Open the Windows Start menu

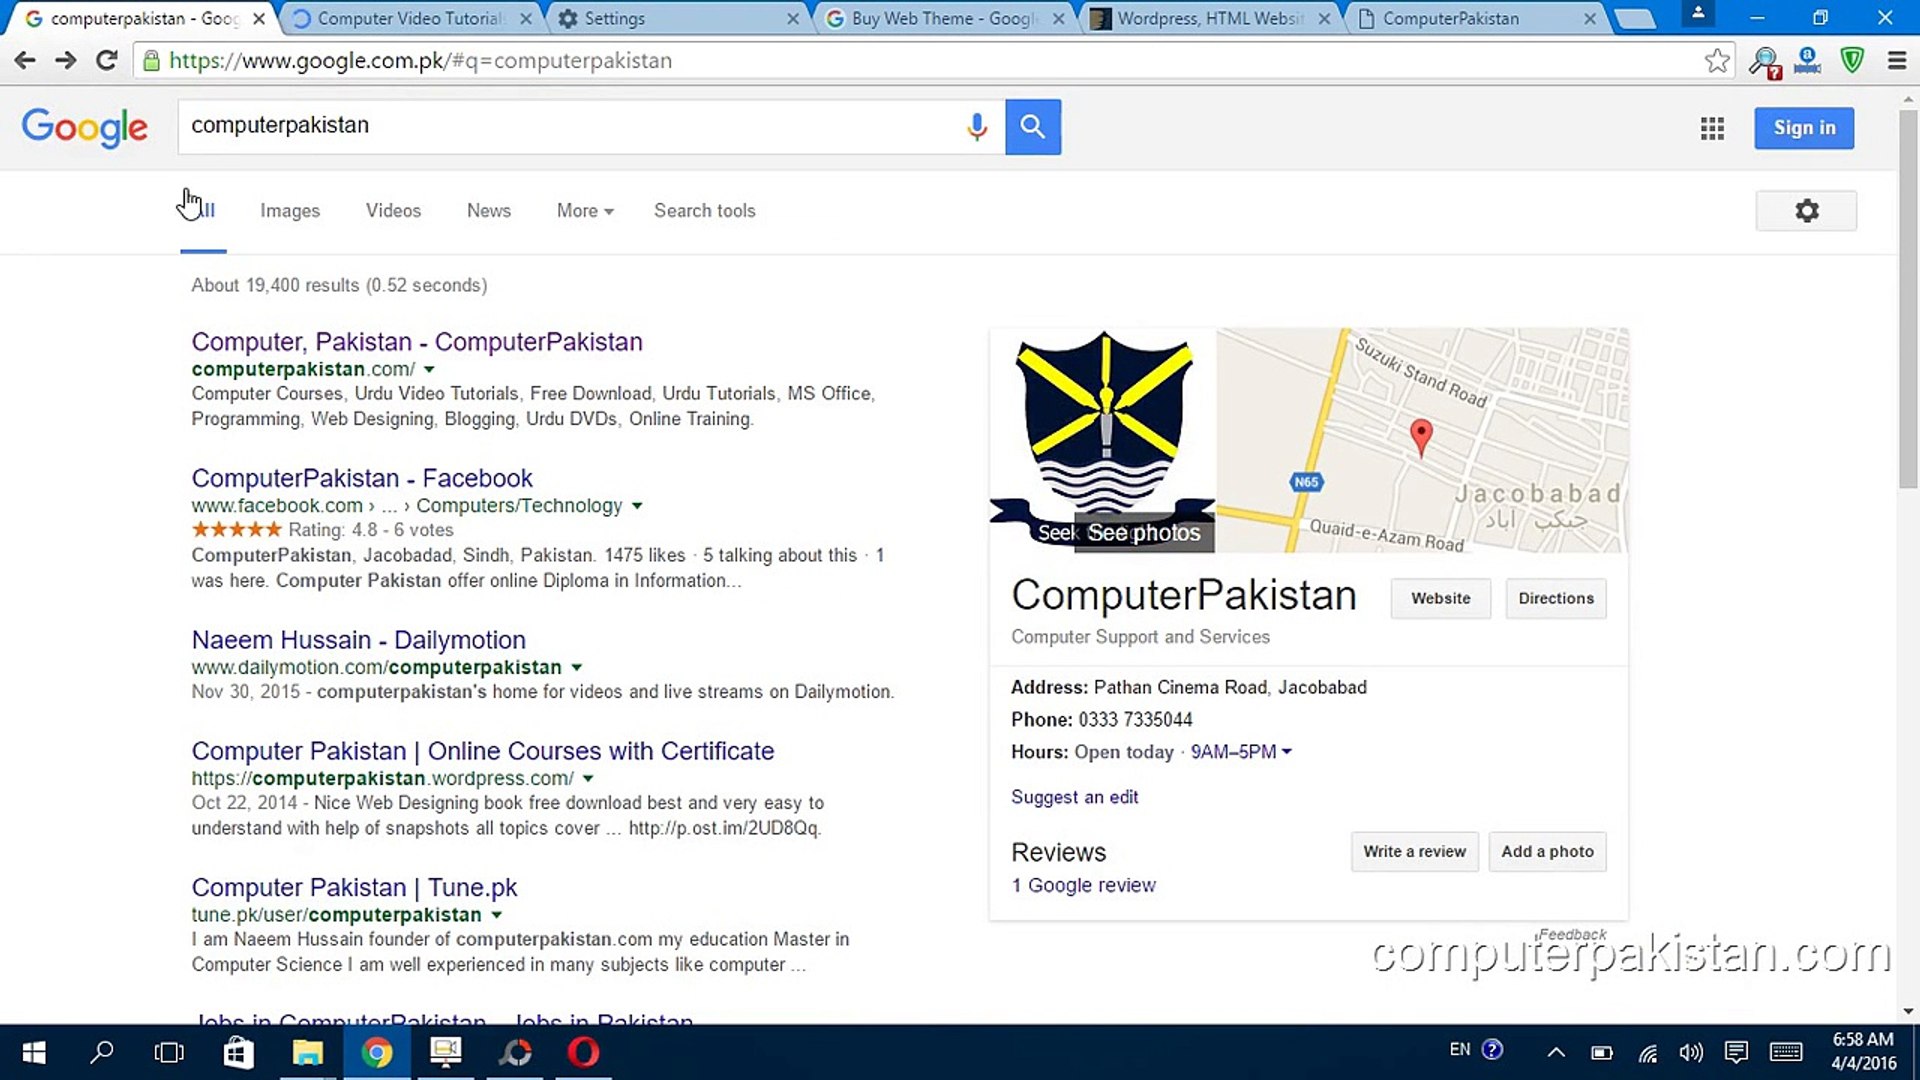[x=34, y=1052]
